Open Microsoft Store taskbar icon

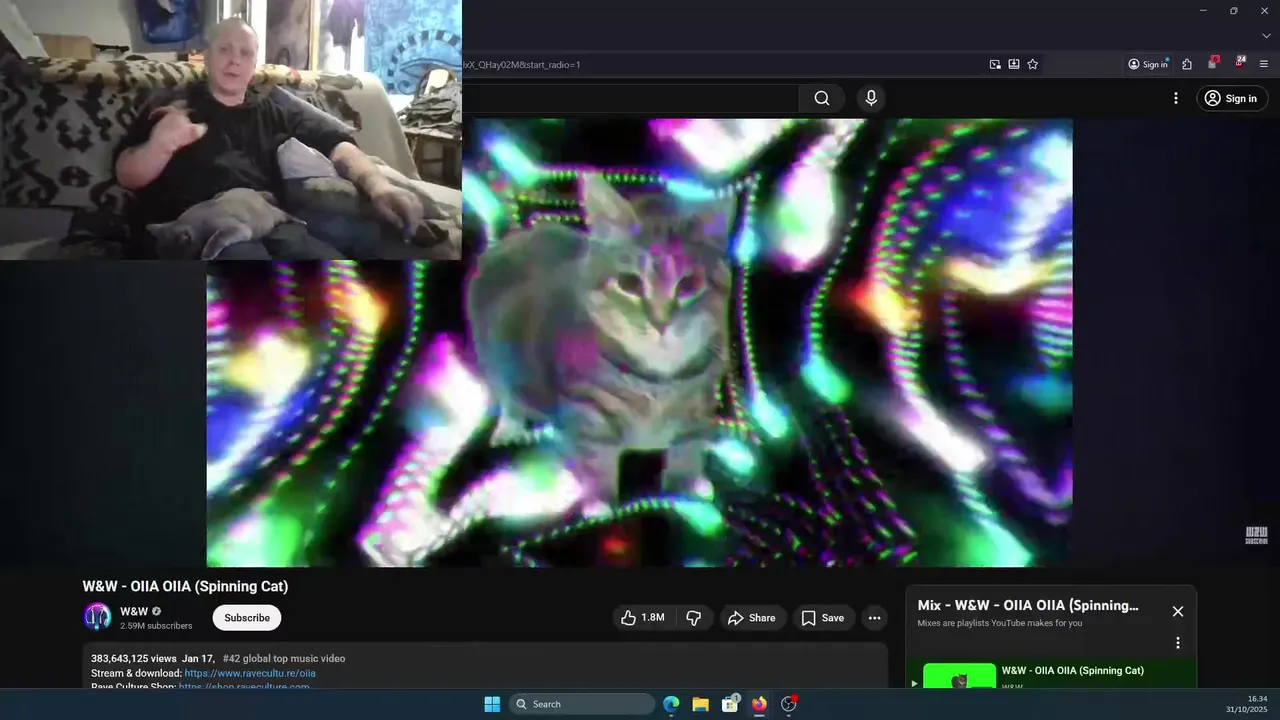click(x=730, y=704)
